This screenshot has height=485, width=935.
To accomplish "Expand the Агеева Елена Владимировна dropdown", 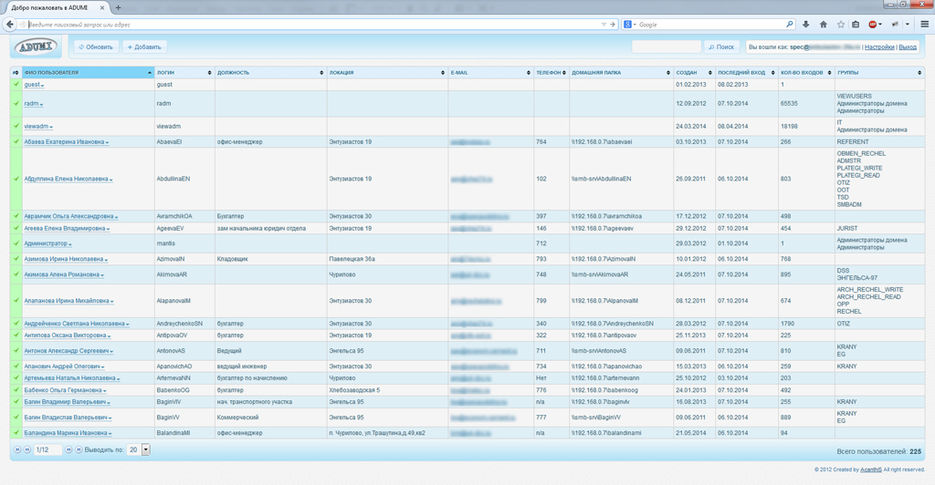I will point(108,230).
